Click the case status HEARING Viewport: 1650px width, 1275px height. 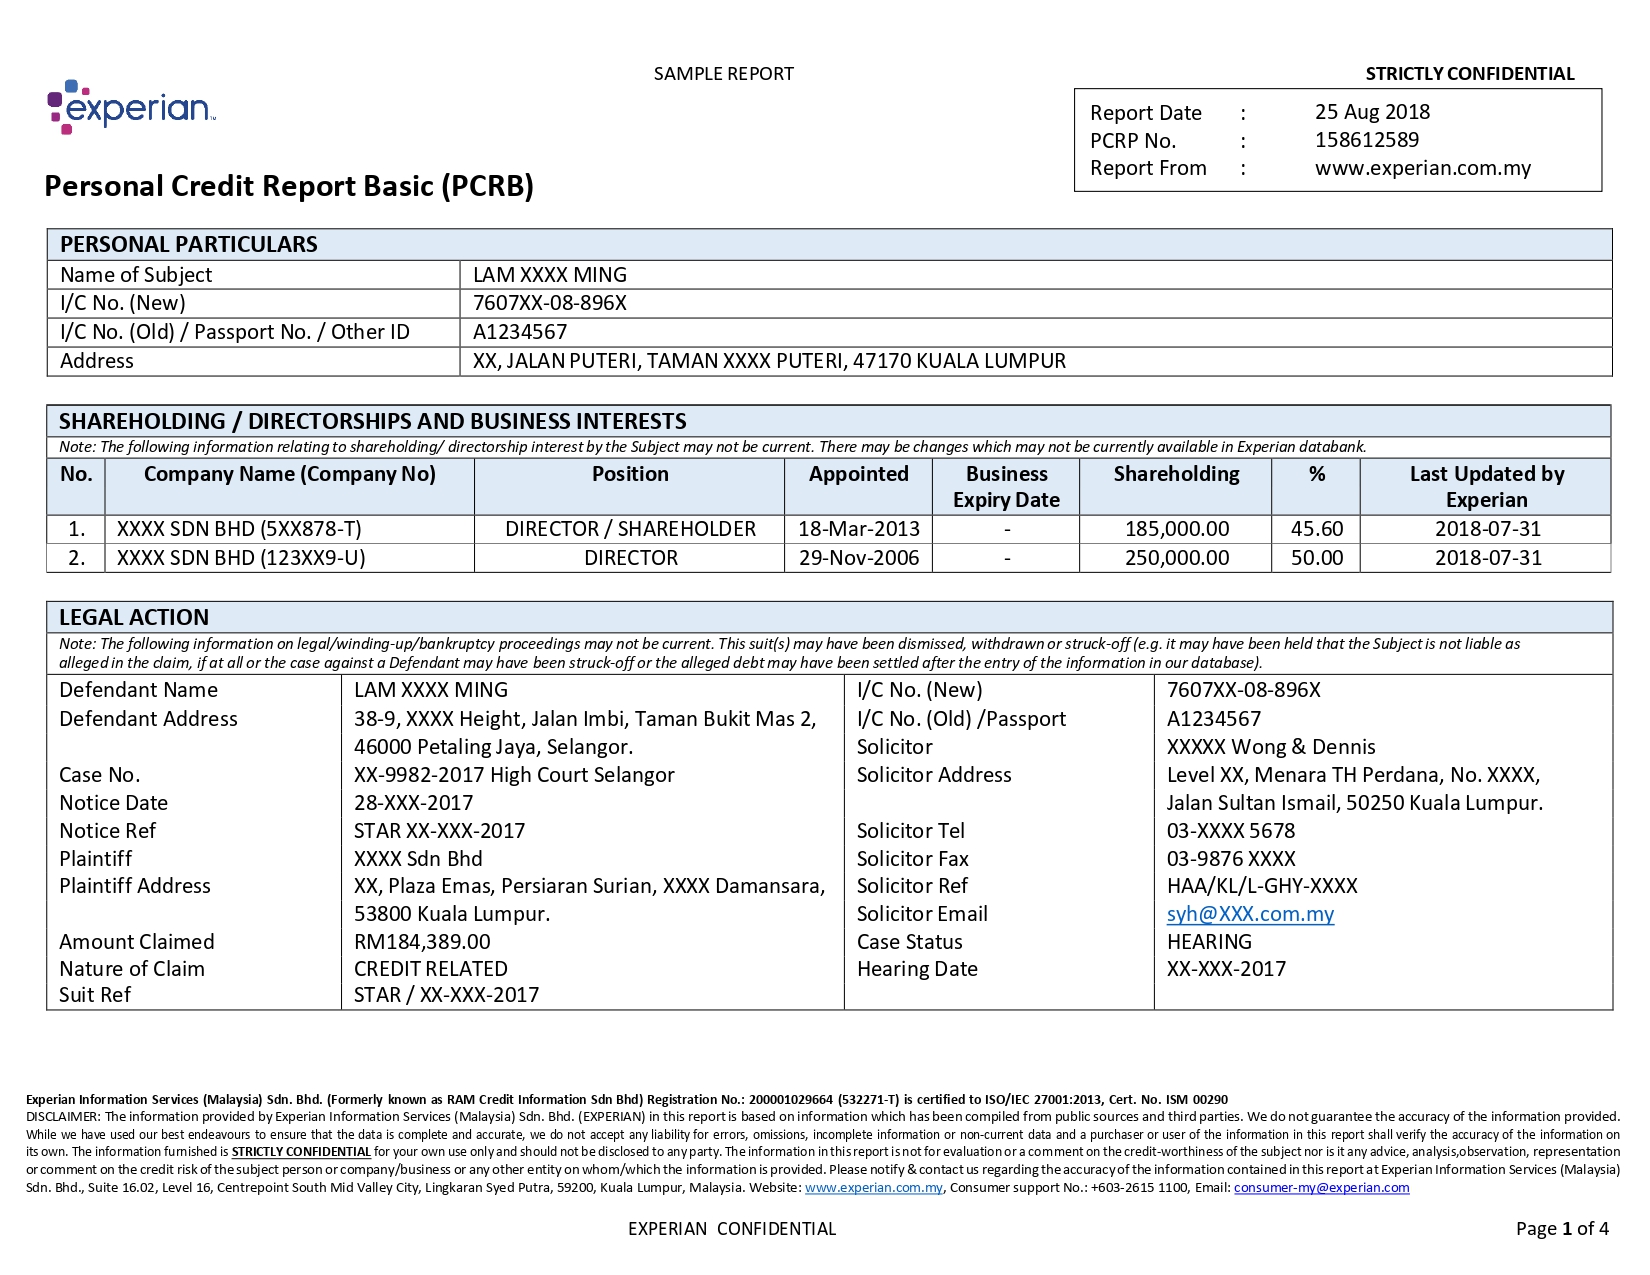pos(1209,942)
